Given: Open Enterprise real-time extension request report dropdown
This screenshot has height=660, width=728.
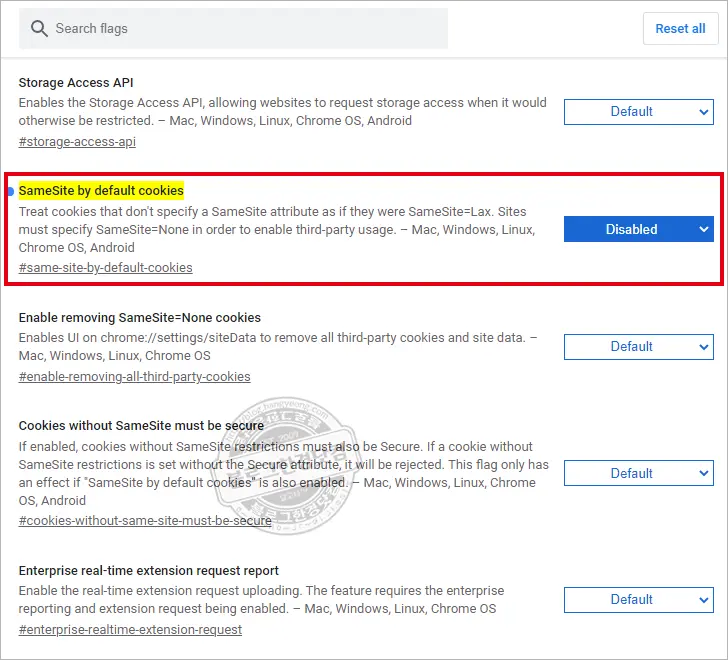Looking at the screenshot, I should [638, 600].
